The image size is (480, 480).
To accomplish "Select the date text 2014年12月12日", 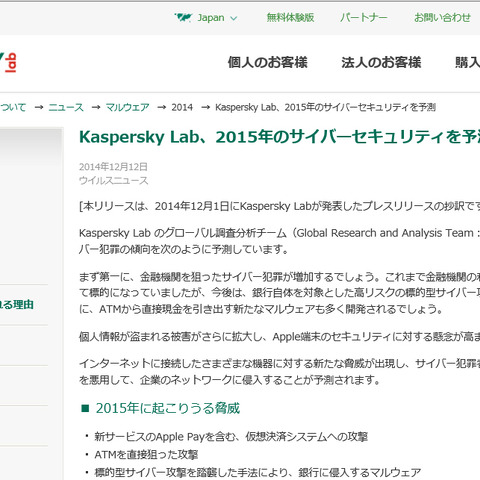I will 113,167.
